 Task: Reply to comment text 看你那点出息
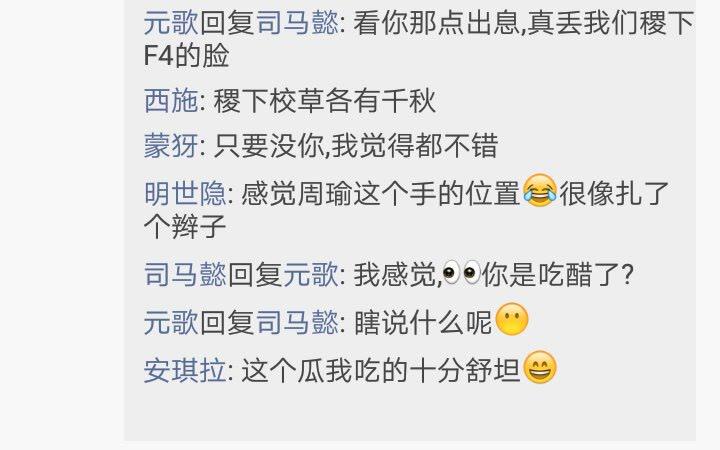[436, 22]
